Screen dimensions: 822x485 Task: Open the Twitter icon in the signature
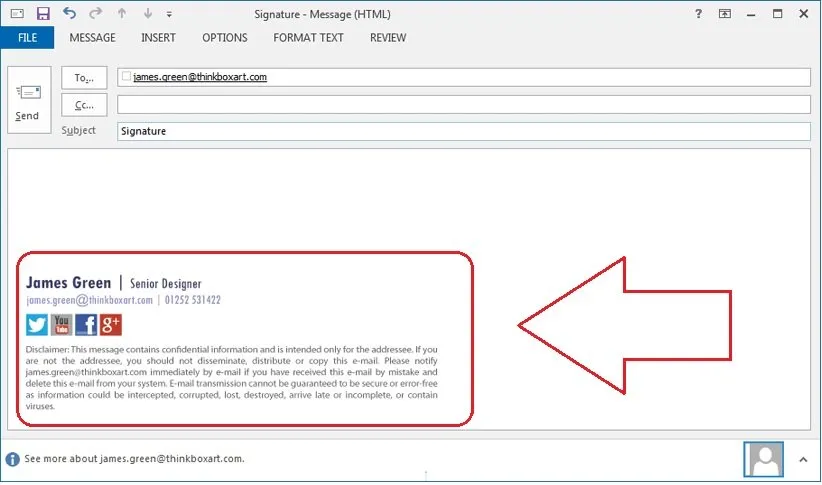[x=37, y=324]
